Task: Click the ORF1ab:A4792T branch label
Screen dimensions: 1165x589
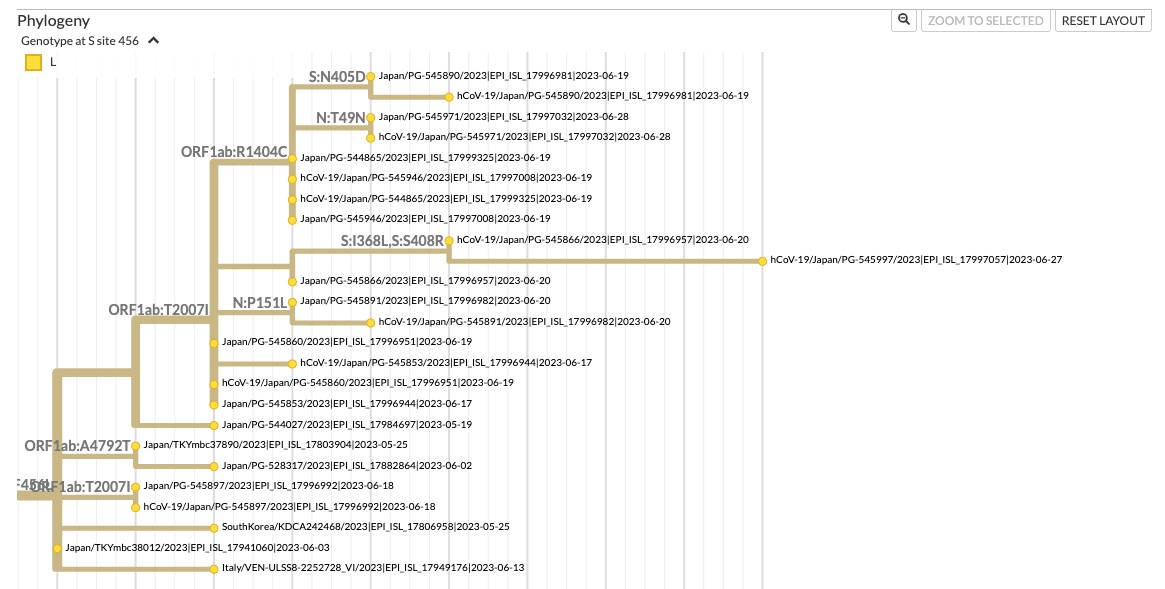Action: tap(78, 445)
